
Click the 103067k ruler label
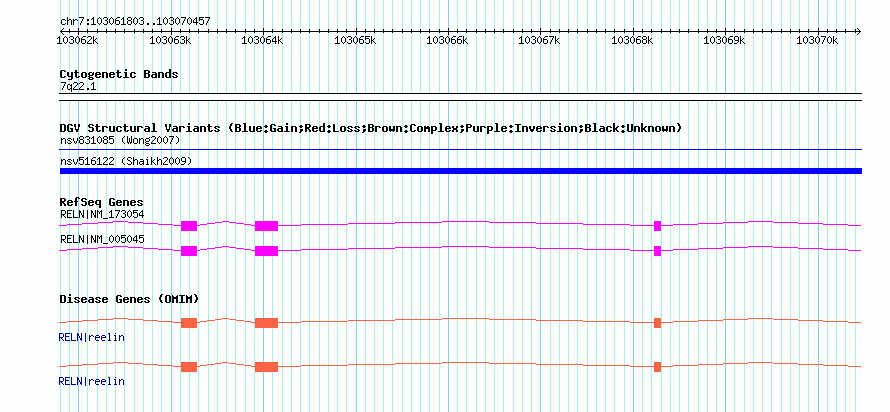[540, 40]
